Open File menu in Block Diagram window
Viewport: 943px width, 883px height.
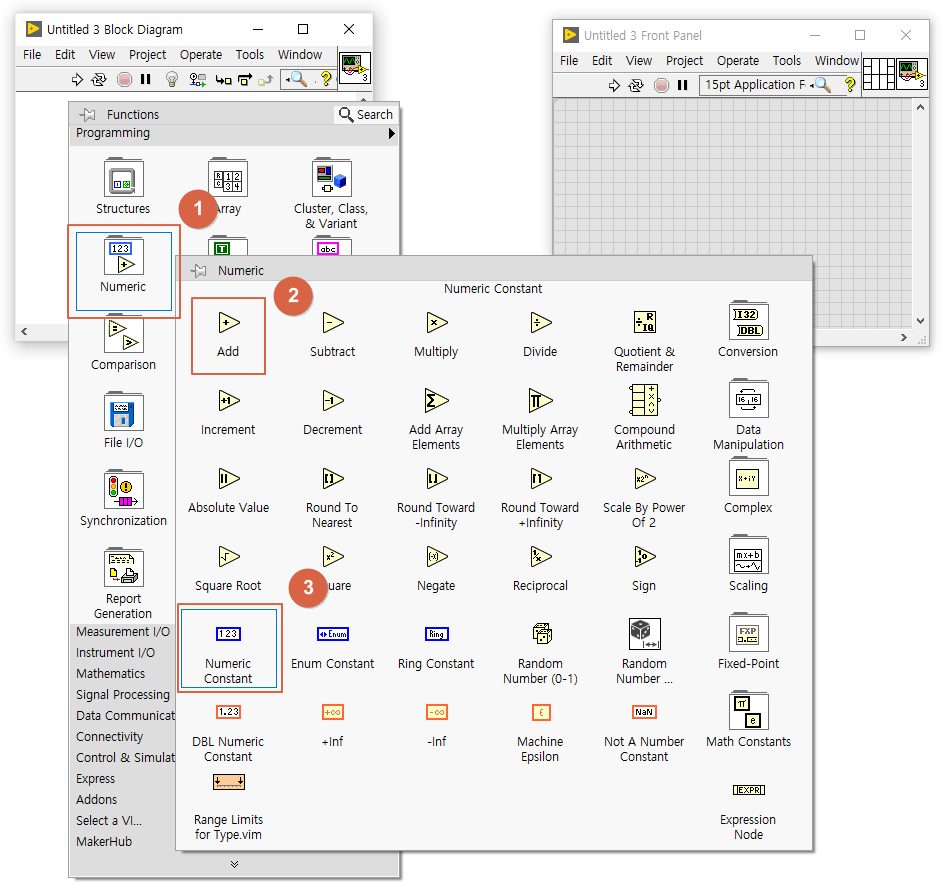32,55
